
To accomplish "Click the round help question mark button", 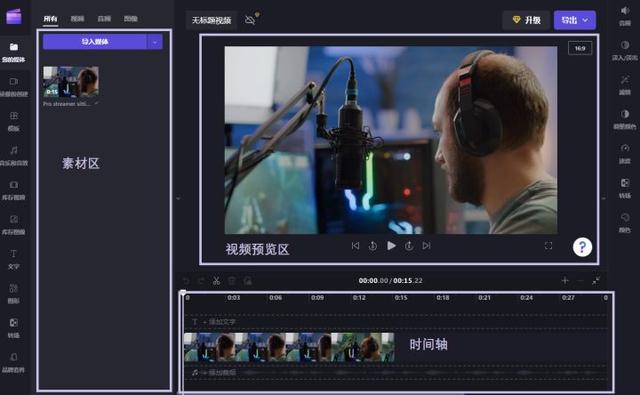I will (x=582, y=247).
